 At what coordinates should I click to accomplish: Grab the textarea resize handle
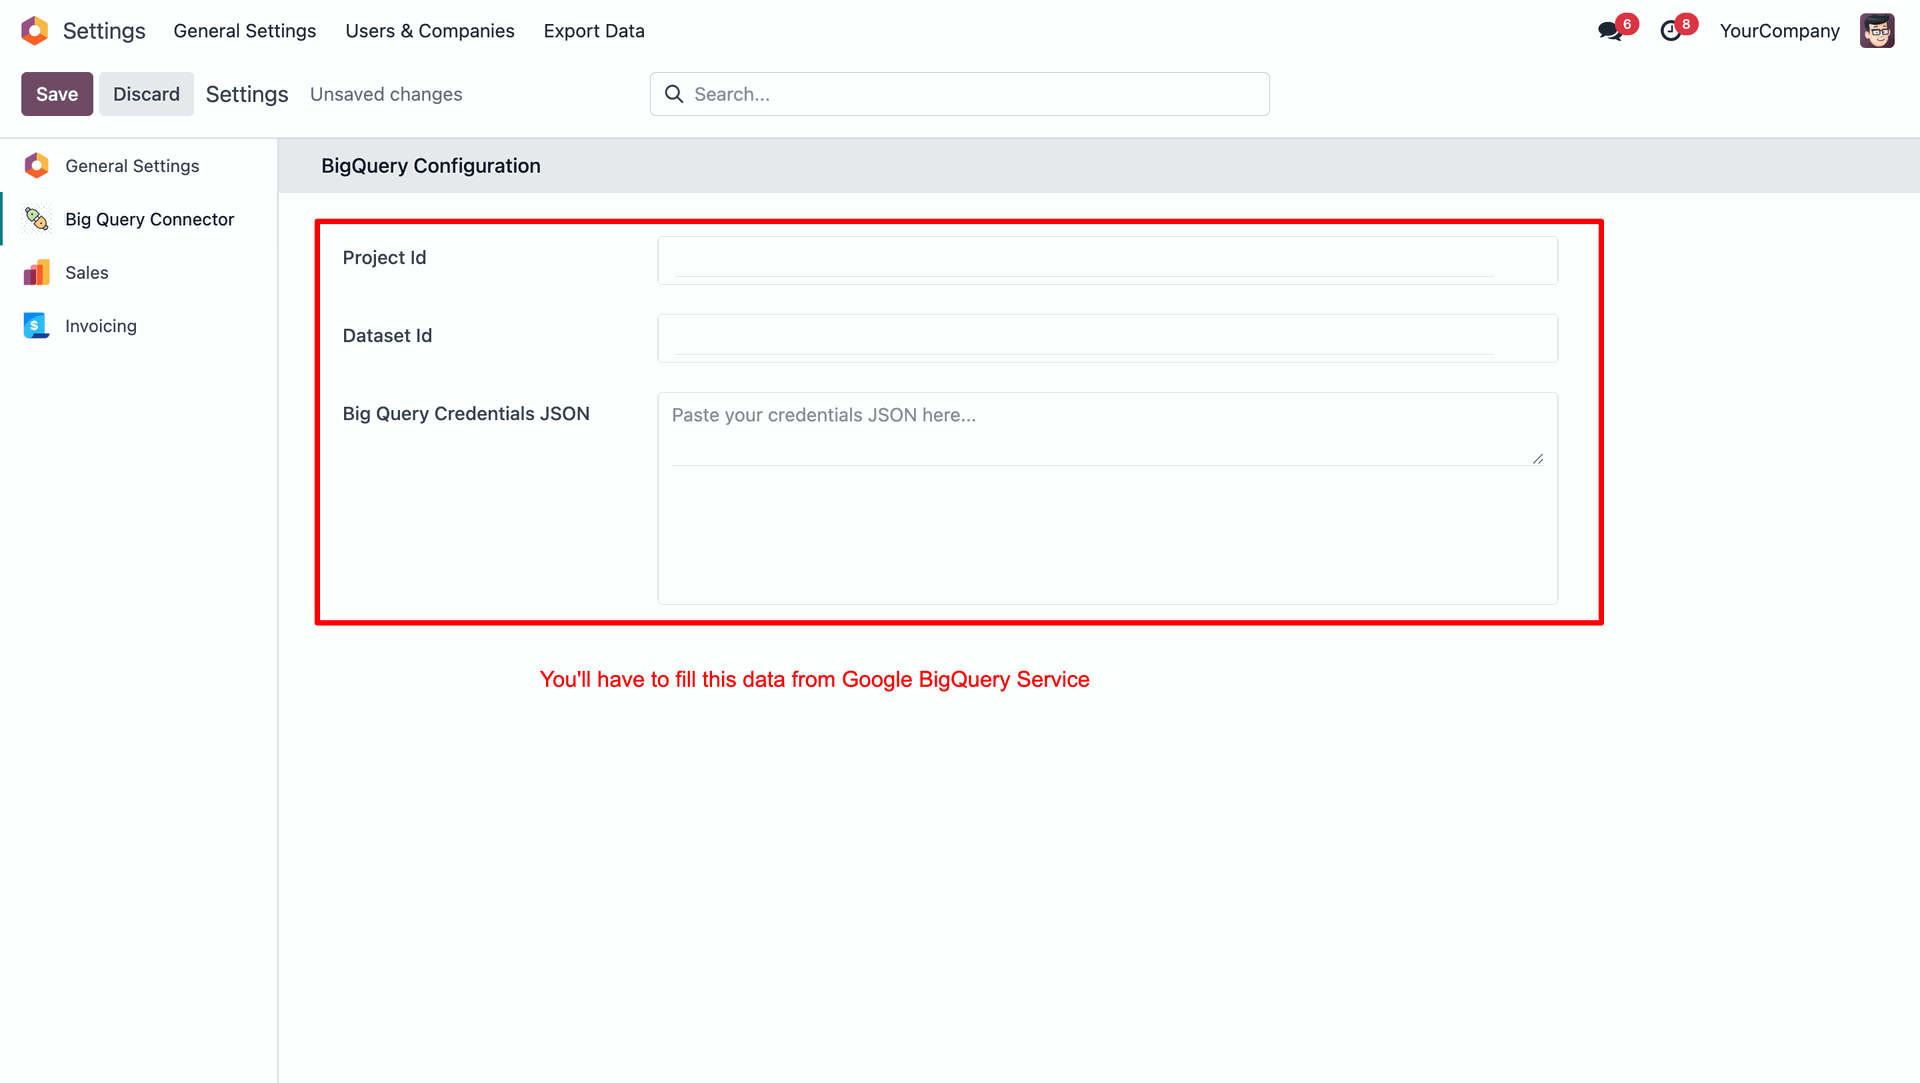(1538, 459)
